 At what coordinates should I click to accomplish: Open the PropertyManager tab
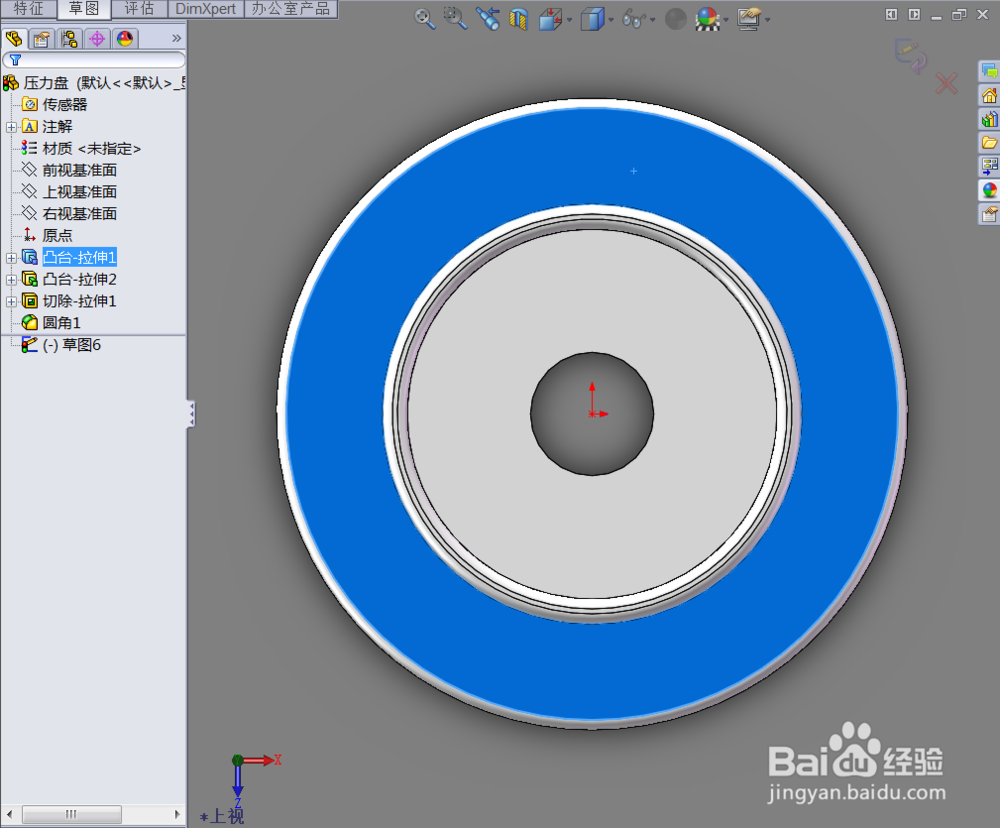[41, 39]
